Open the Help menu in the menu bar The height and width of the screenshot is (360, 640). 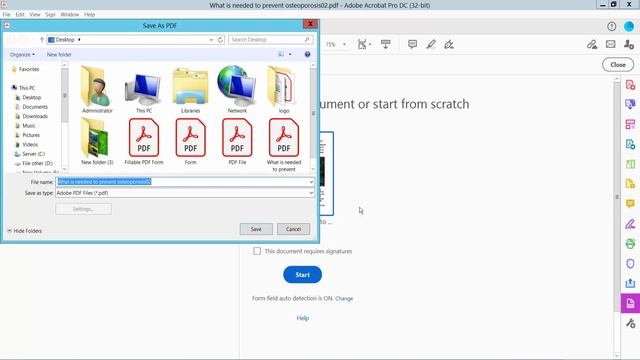tap(89, 14)
